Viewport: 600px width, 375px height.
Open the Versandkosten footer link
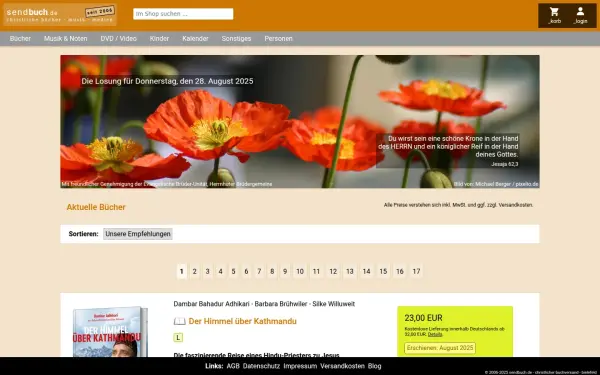point(342,366)
